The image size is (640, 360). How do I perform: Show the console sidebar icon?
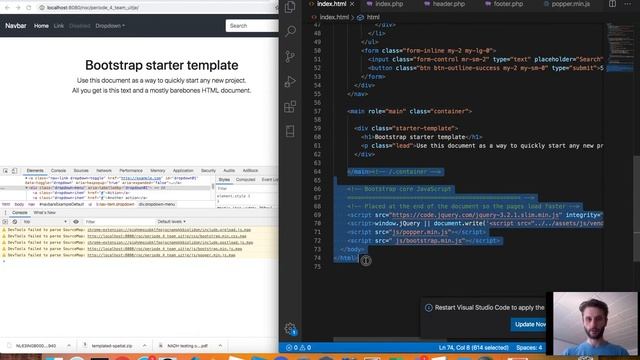[5, 222]
